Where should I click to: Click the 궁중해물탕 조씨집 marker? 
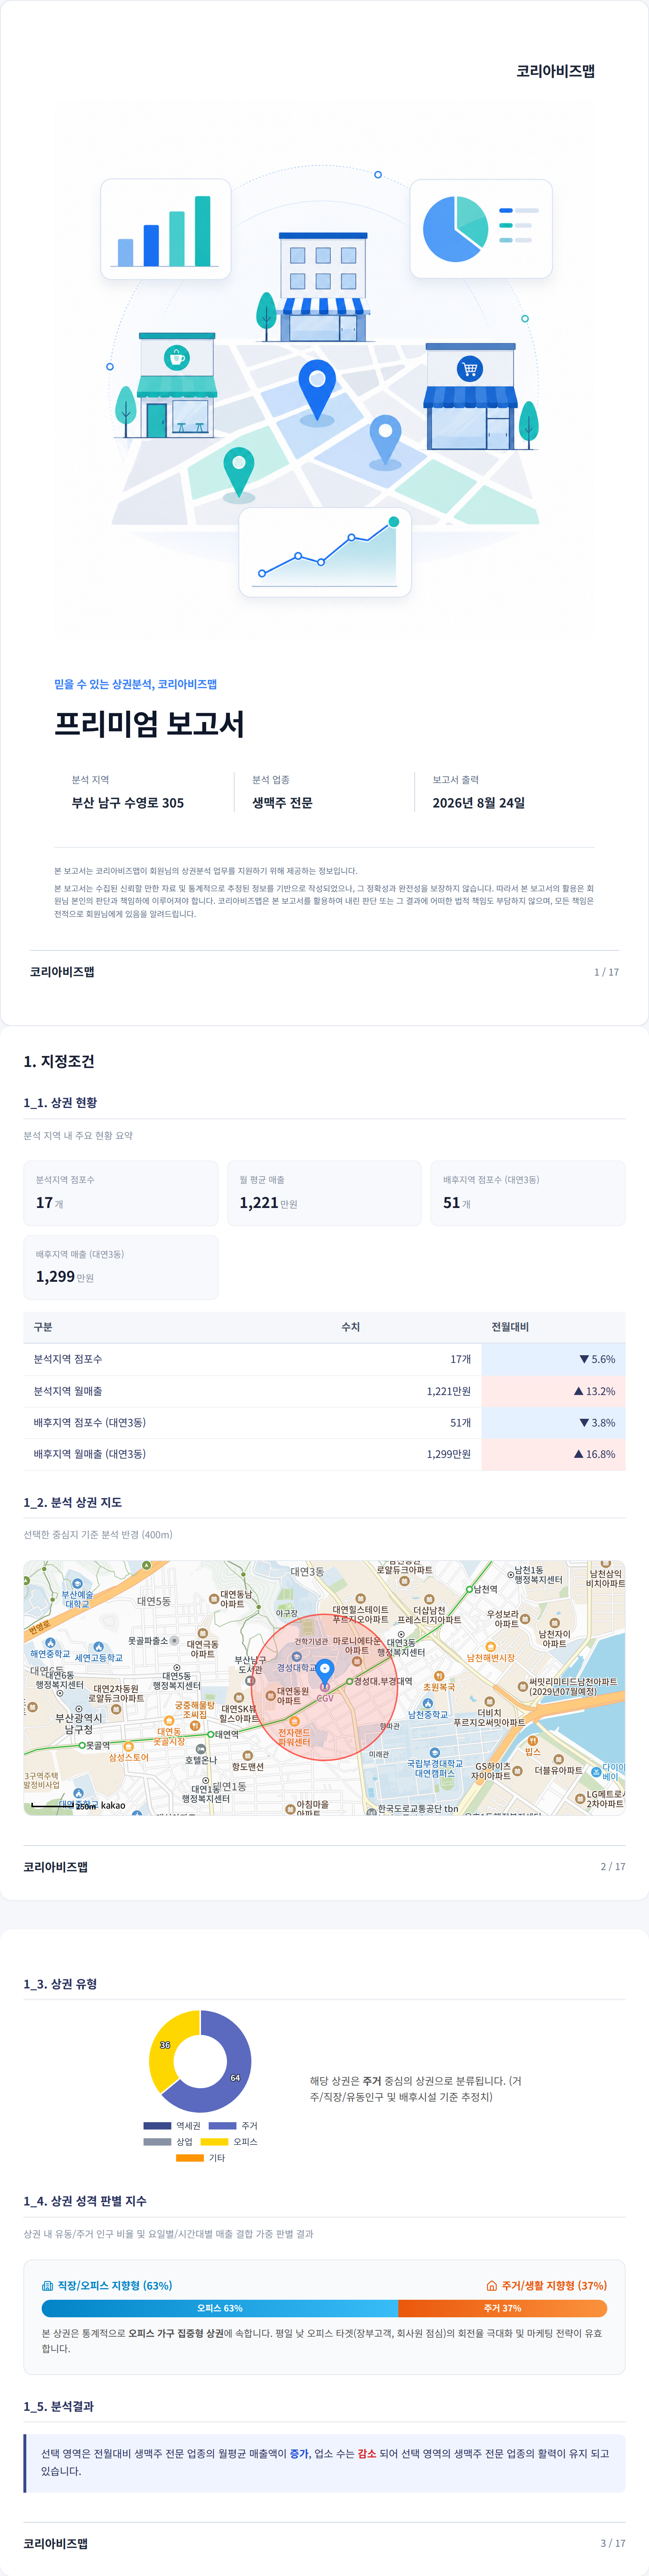coord(195,1726)
